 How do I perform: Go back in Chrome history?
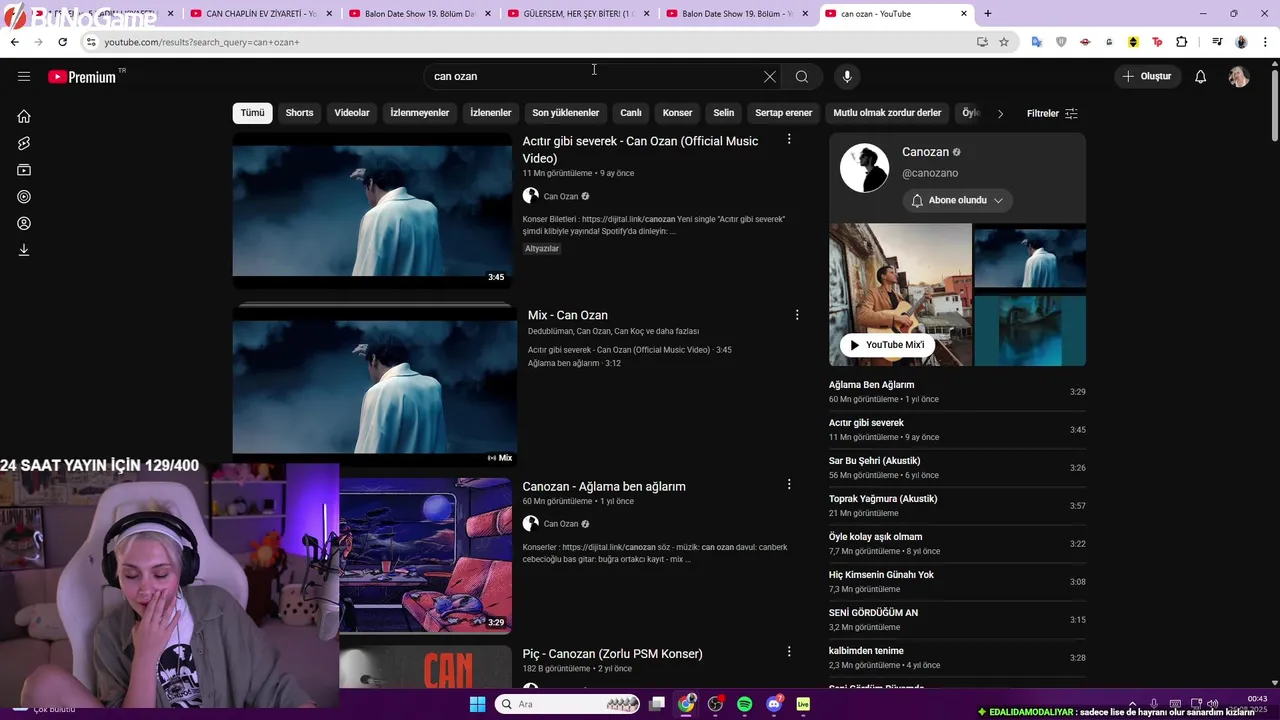point(14,42)
